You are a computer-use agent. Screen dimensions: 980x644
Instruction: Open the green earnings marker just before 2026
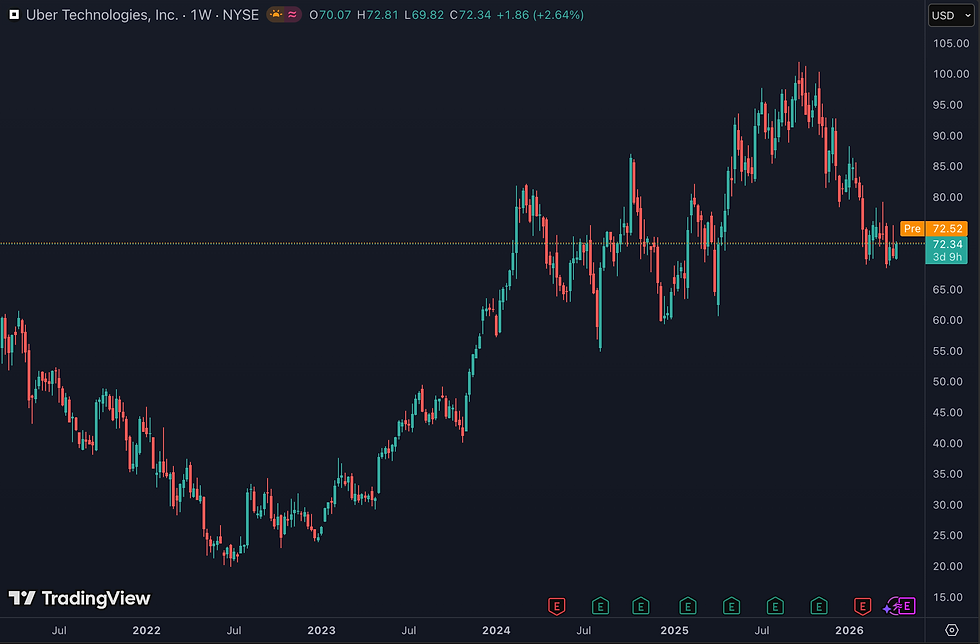tap(819, 606)
